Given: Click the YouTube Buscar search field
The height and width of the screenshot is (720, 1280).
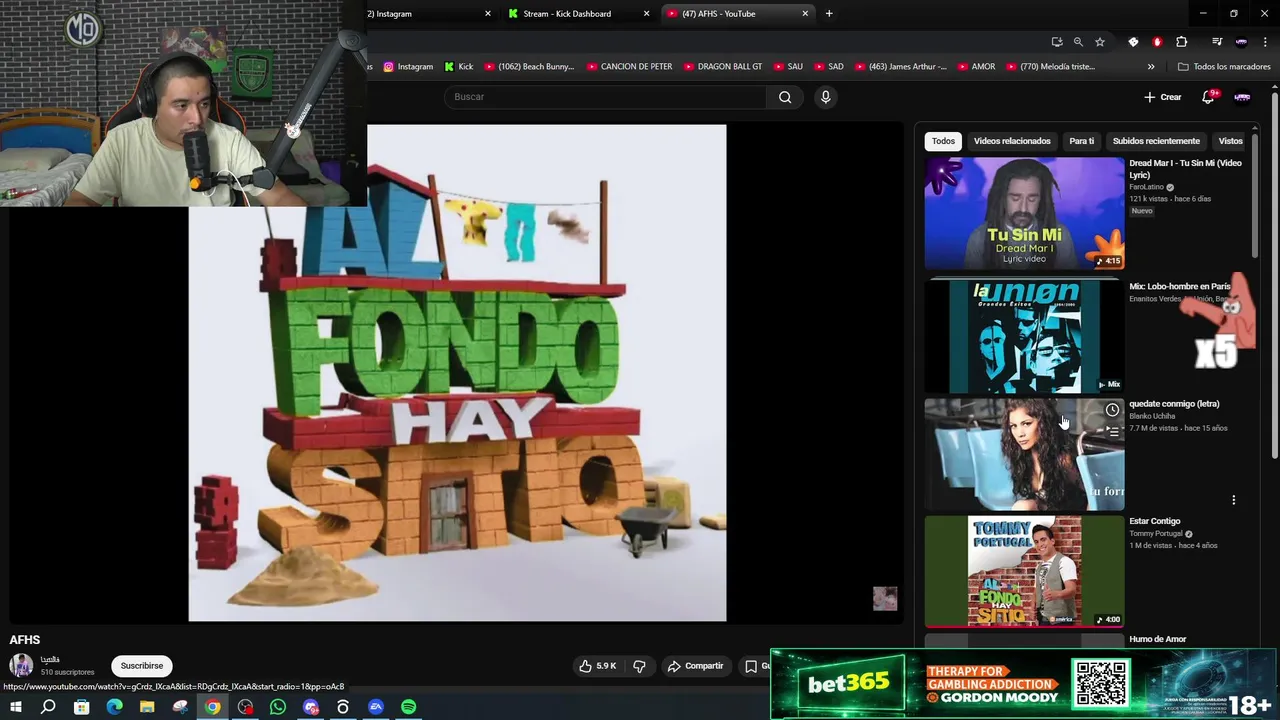Looking at the screenshot, I should [x=605, y=97].
